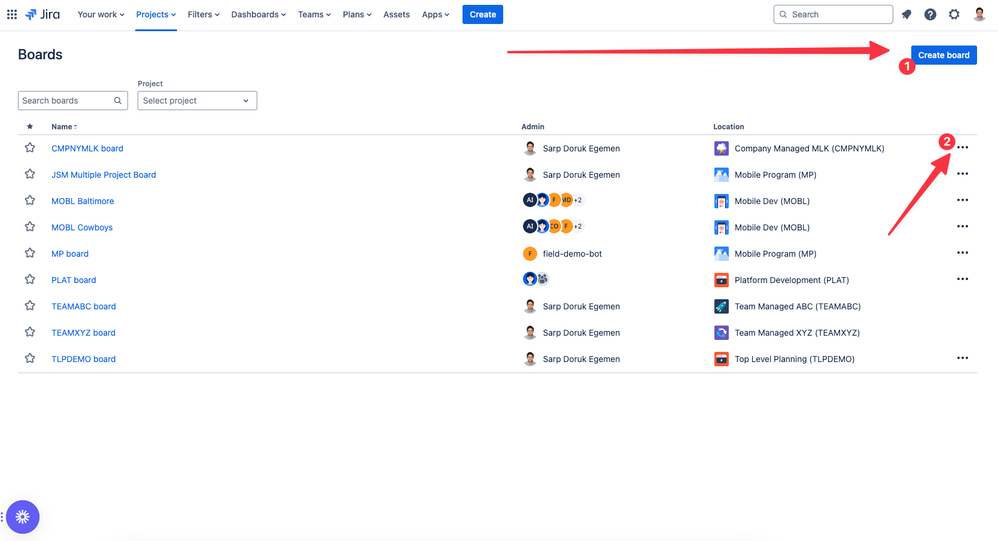Click the Jira logo
Viewport: 998px width, 541px height.
point(42,14)
